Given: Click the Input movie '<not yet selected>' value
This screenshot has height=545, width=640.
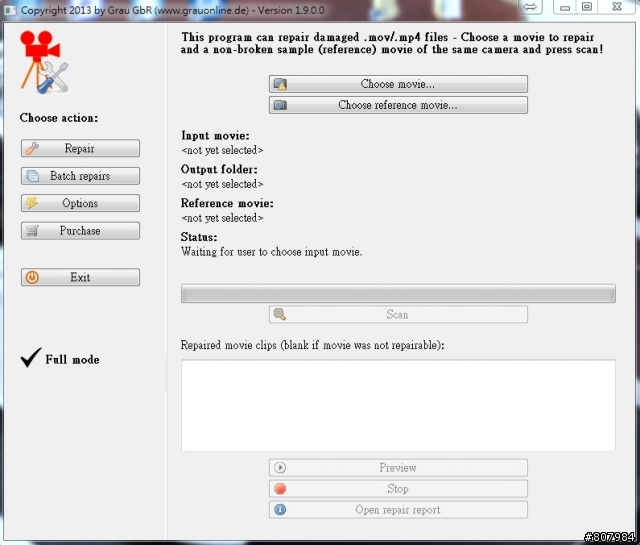Looking at the screenshot, I should (x=222, y=150).
